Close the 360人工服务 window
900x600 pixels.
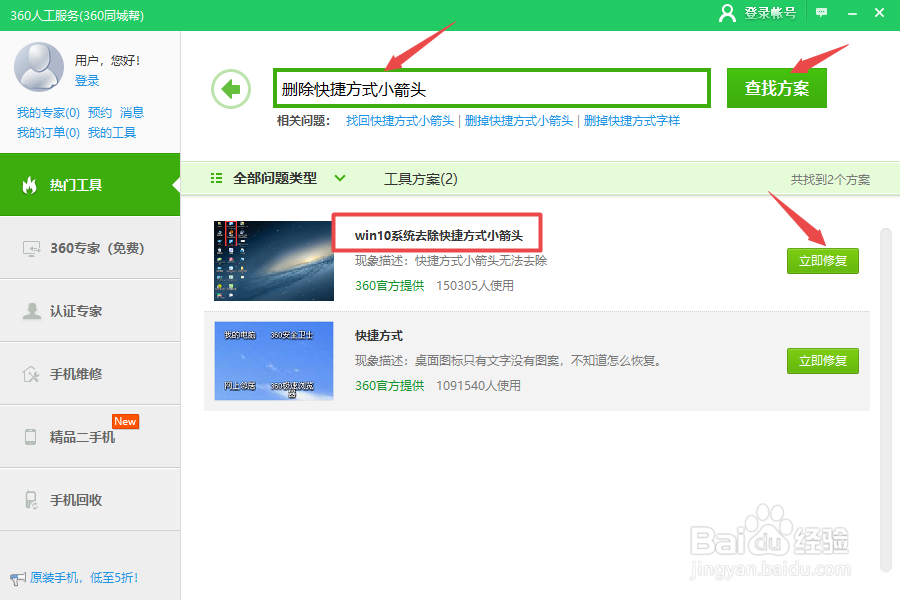click(x=879, y=13)
